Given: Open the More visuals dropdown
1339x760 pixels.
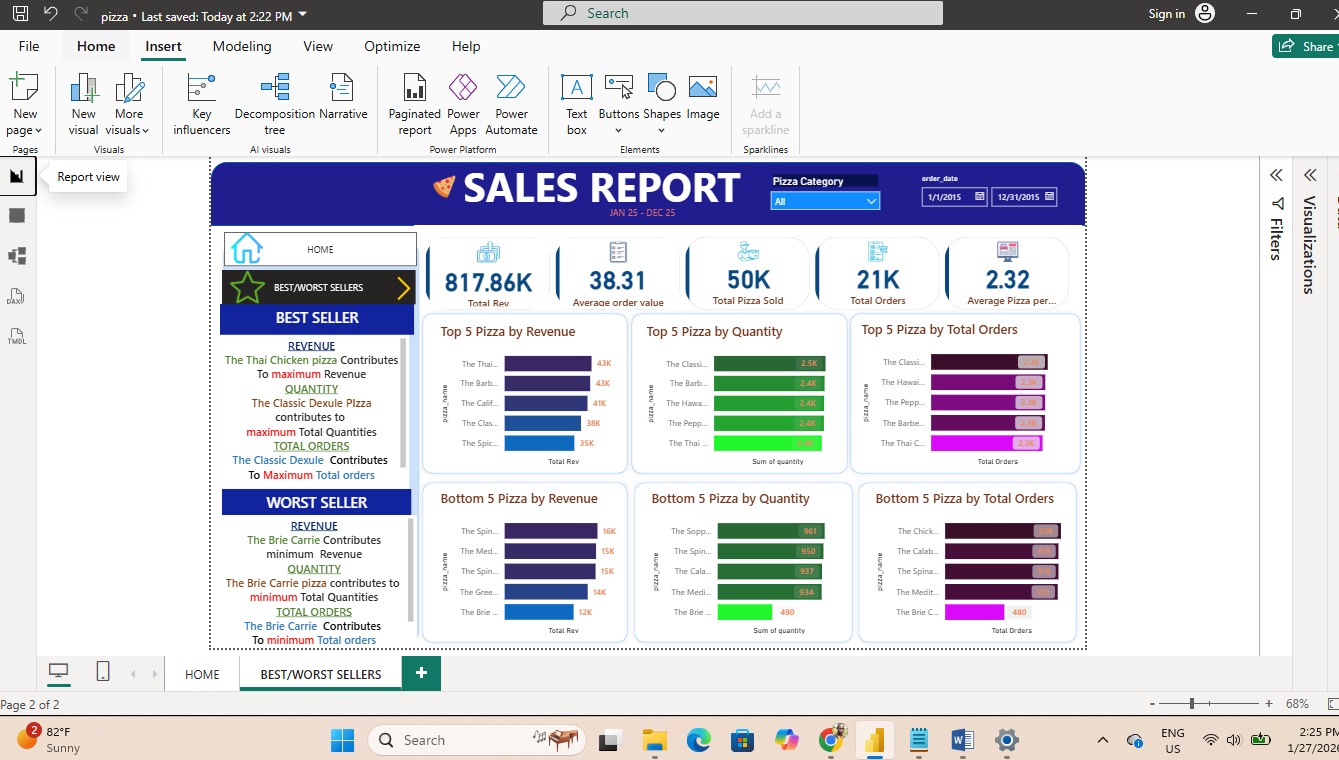Looking at the screenshot, I should click(130, 104).
